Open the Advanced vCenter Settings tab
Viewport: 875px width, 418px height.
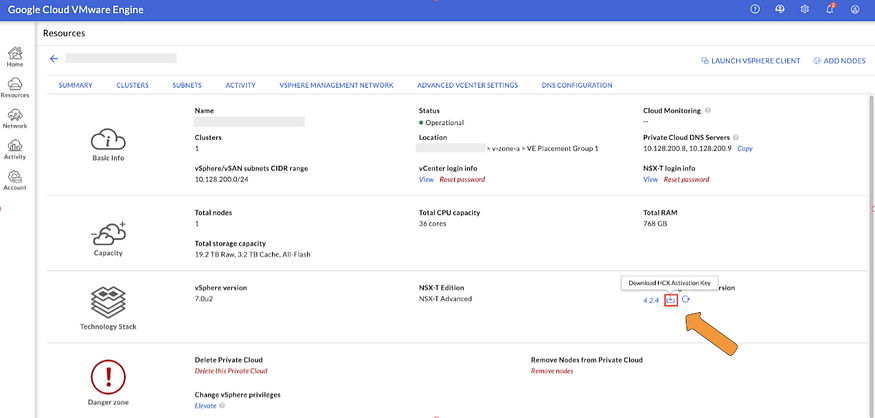[468, 85]
